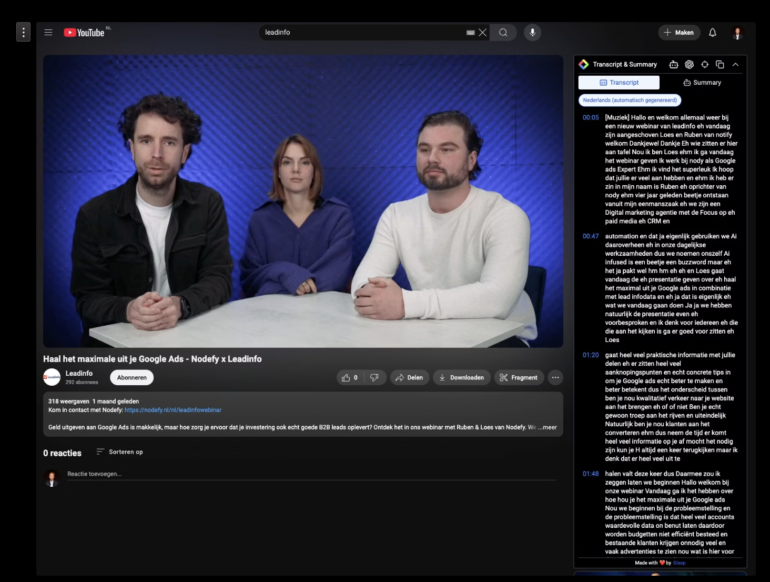Image resolution: width=770 pixels, height=582 pixels.
Task: Subscribe with the Abonneren button
Action: 132,378
